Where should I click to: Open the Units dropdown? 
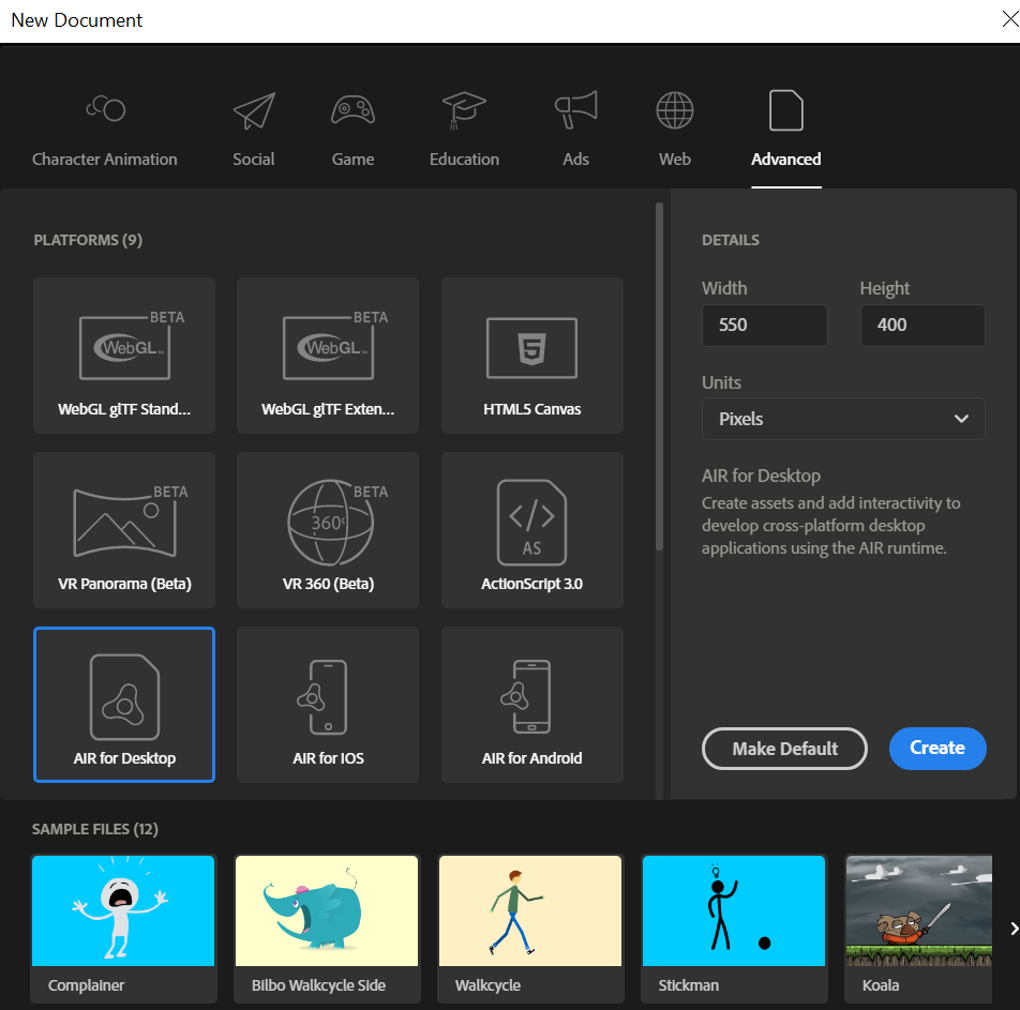(842, 418)
